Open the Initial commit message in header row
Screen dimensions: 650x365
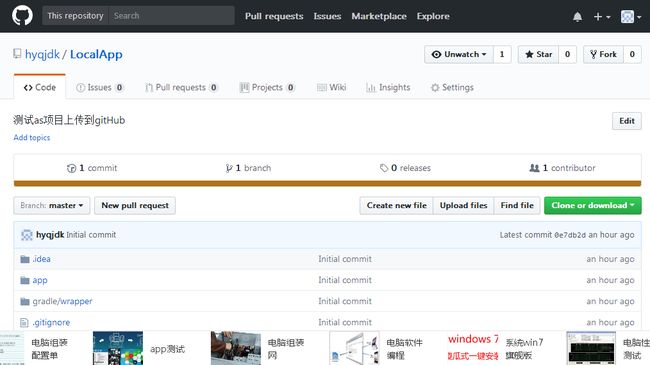tap(91, 235)
